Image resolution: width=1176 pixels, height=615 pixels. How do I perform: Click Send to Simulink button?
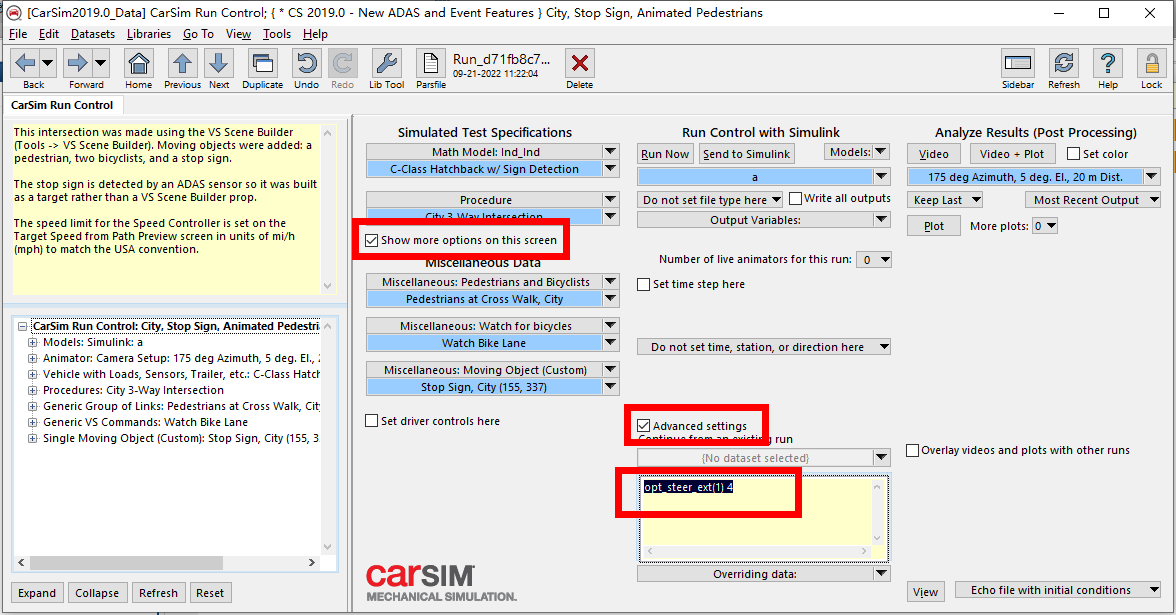click(x=746, y=154)
